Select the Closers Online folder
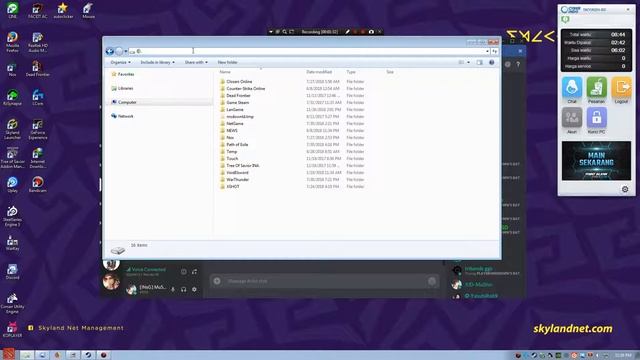Screen dimensions: 640x360 [x=239, y=82]
